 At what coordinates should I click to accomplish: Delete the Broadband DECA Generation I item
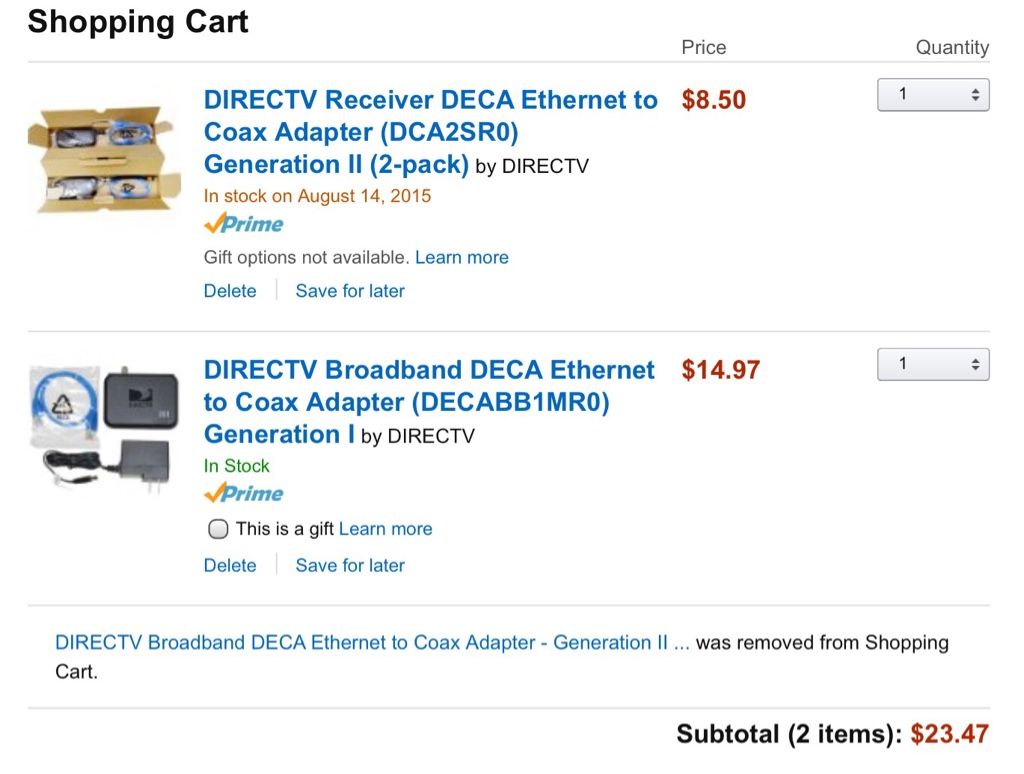point(230,565)
